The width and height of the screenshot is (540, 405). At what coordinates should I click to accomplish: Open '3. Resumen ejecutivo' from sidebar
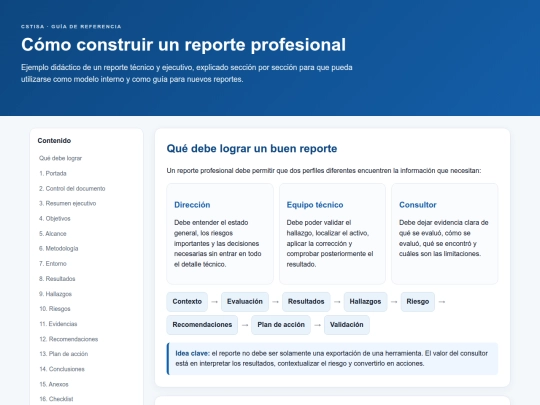[68, 203]
